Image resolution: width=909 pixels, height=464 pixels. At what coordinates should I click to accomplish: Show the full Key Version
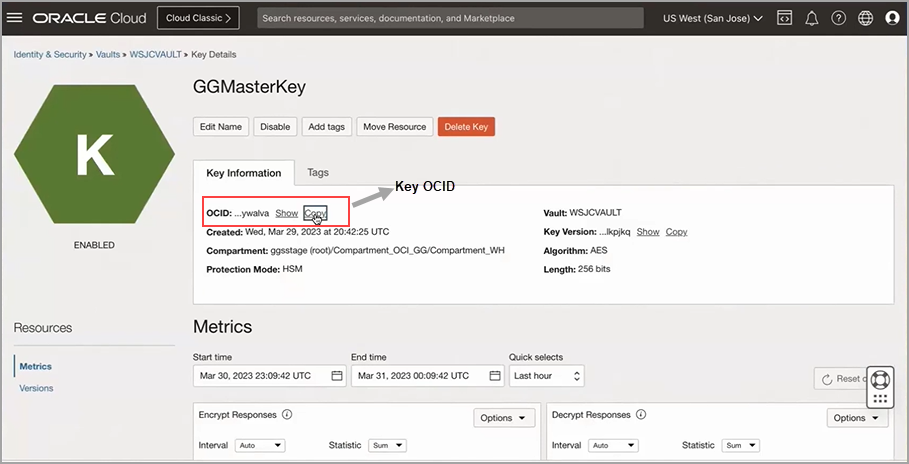click(648, 232)
